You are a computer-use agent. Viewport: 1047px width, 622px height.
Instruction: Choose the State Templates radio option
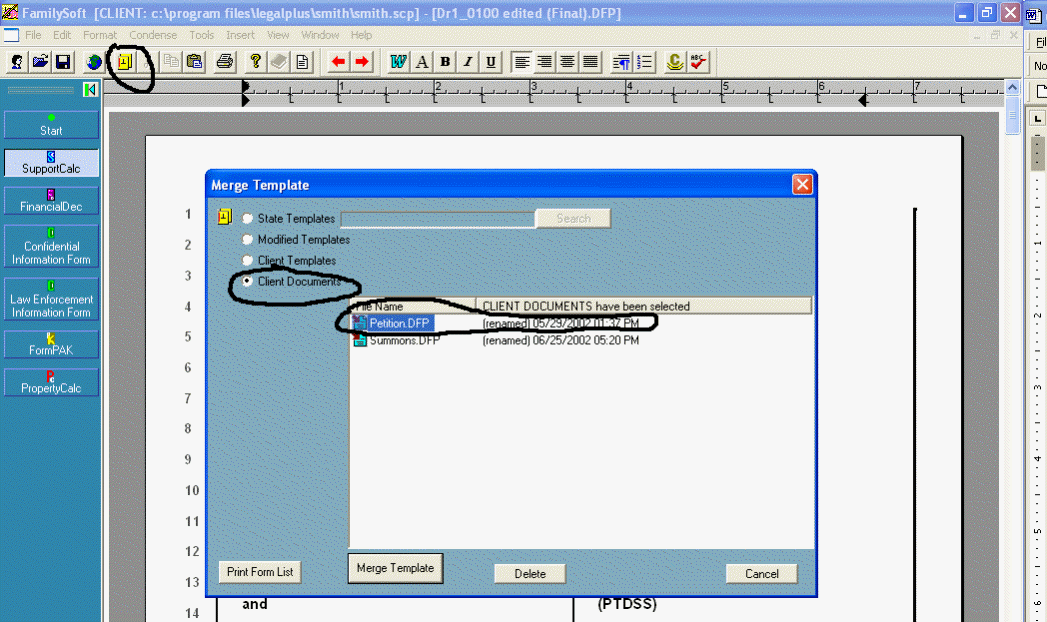click(x=247, y=218)
